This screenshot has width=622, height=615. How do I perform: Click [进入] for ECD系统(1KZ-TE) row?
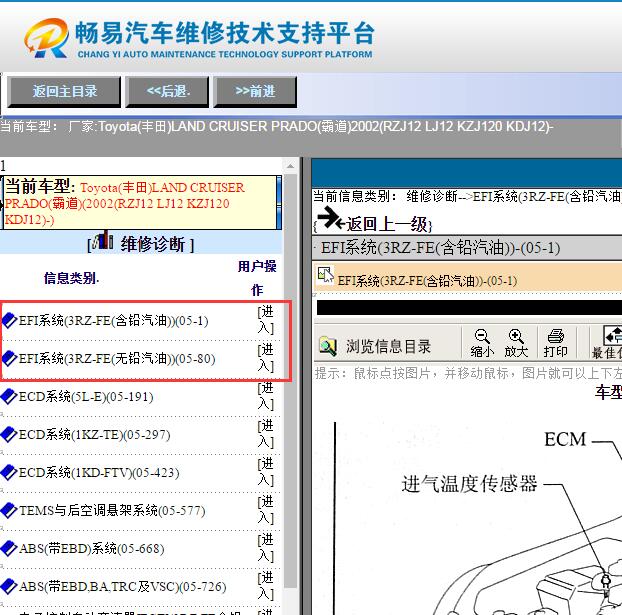coord(265,434)
